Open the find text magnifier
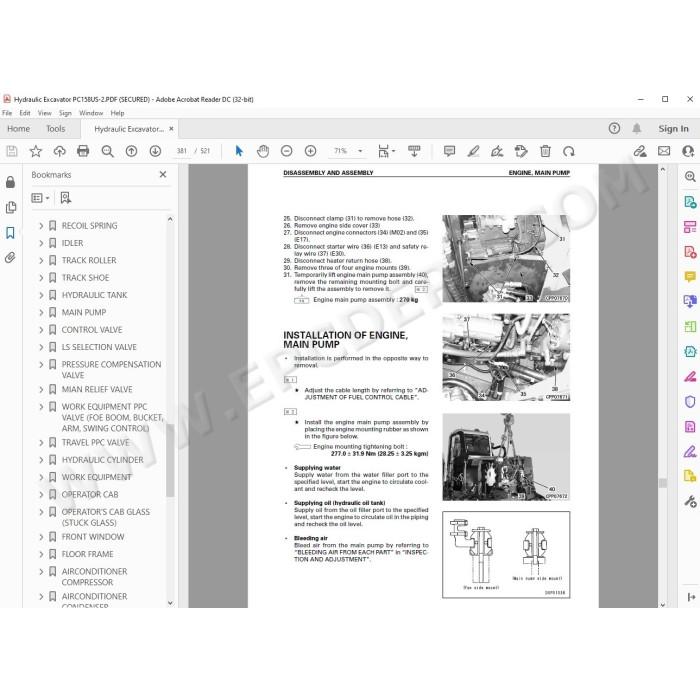 click(107, 151)
